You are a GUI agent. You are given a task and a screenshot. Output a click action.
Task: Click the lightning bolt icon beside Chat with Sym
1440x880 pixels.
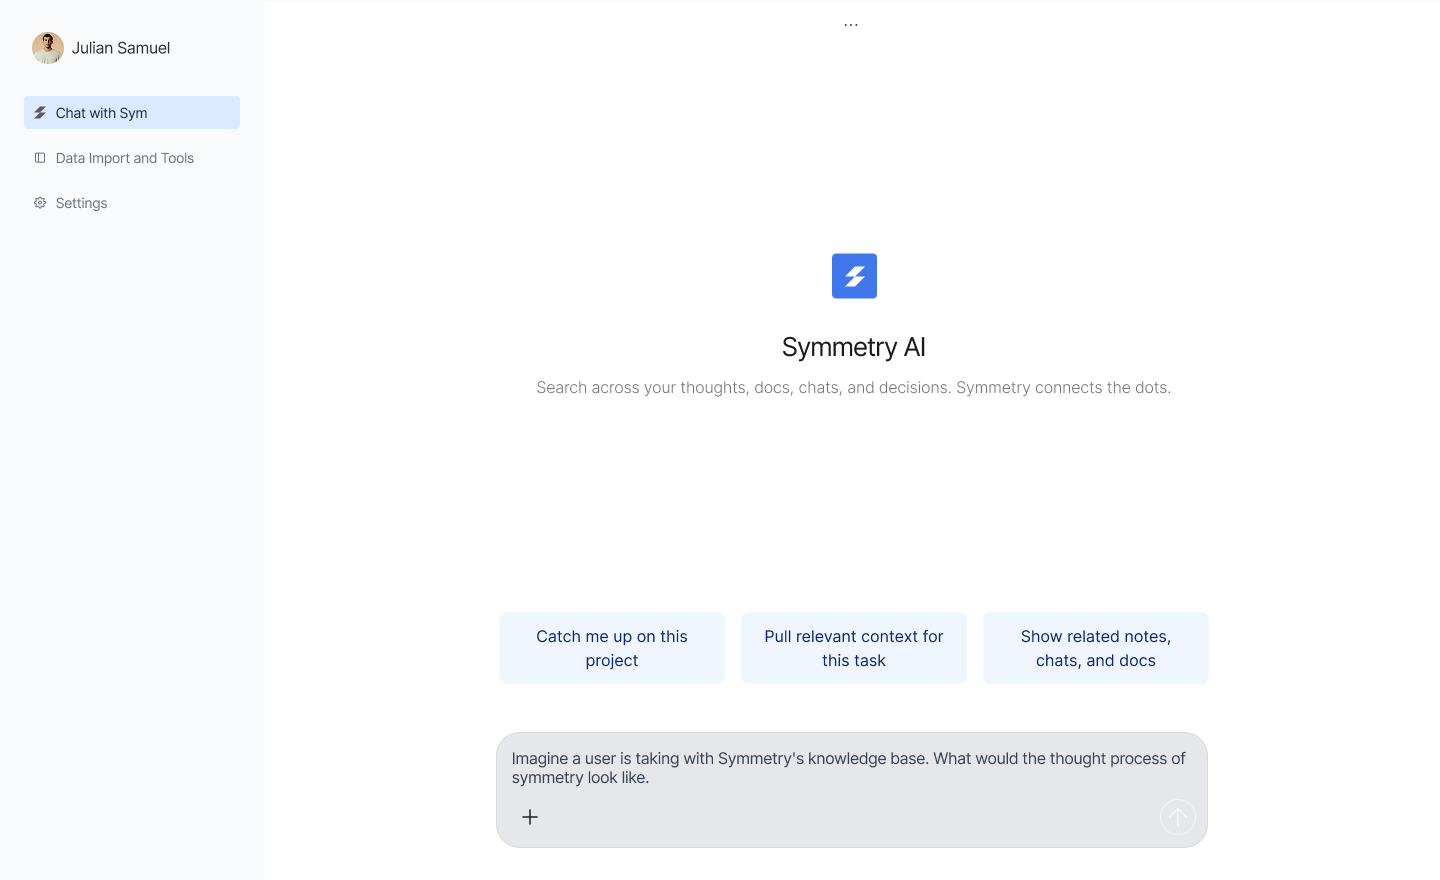[x=40, y=113]
